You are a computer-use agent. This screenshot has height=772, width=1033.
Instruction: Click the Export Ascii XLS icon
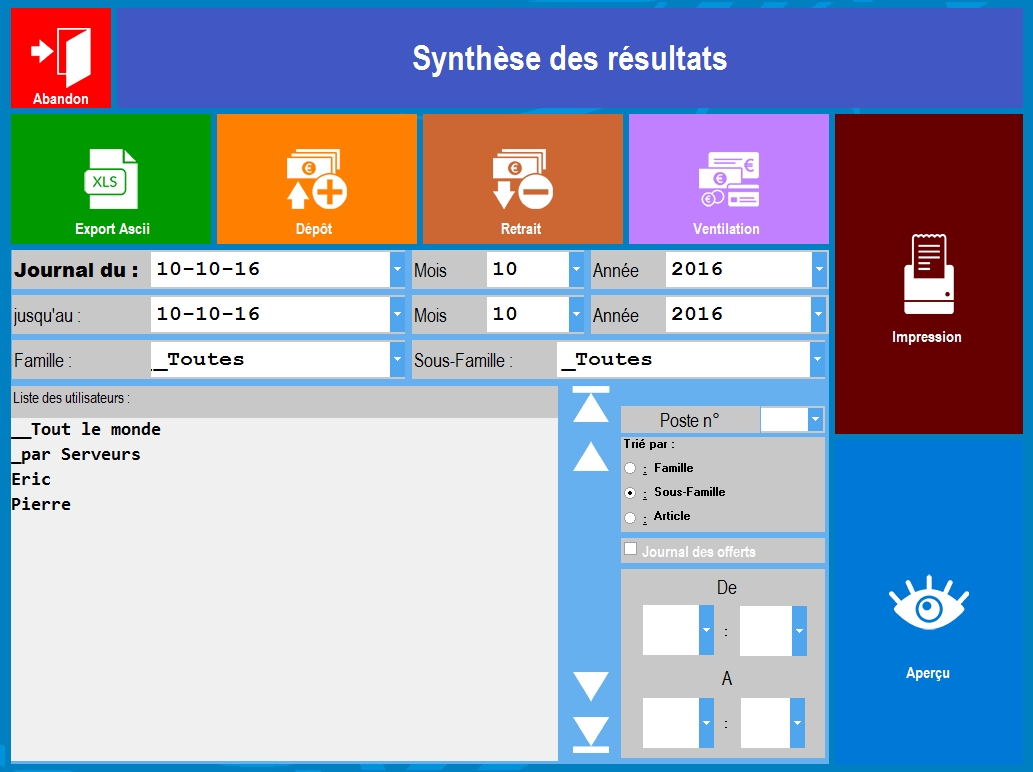111,179
